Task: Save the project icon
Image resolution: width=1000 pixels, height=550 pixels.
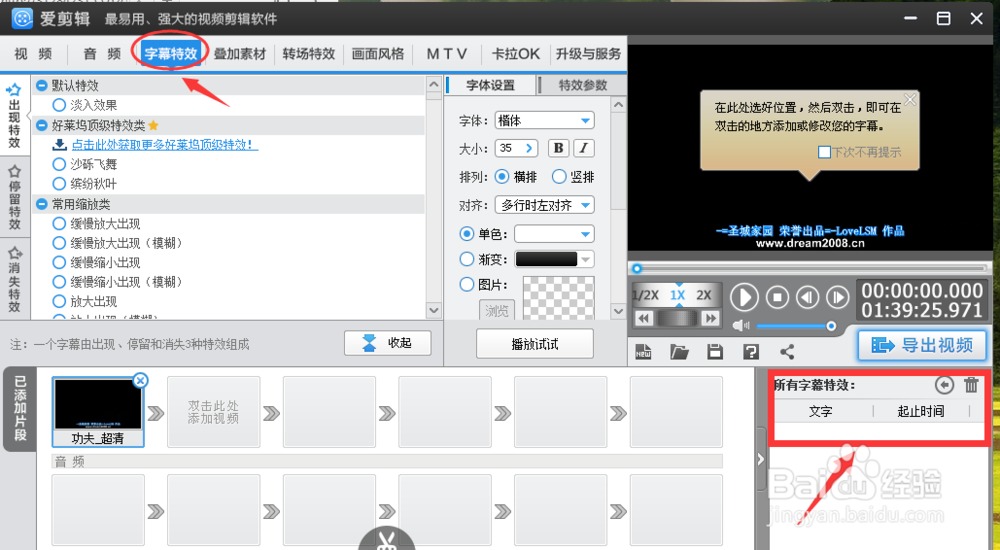Action: (x=715, y=352)
